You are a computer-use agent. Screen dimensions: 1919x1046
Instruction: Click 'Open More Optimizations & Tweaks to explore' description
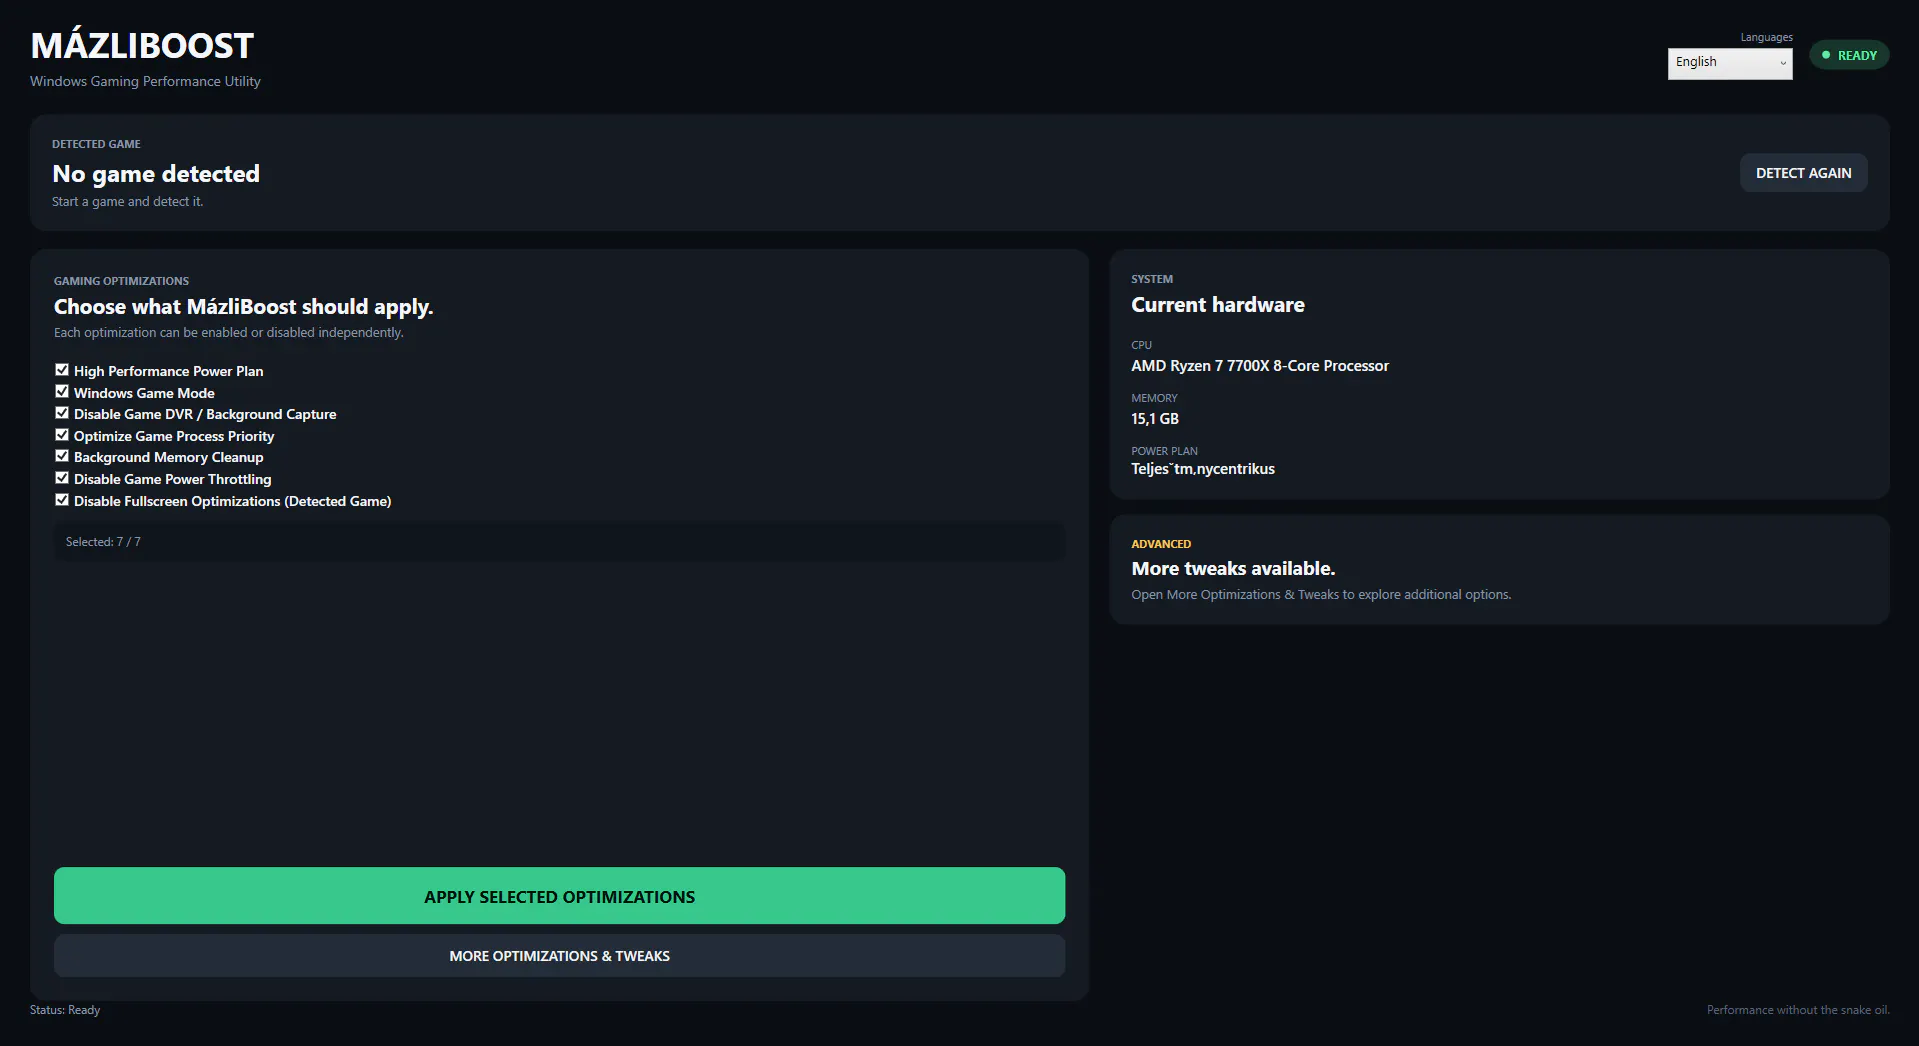coord(1321,594)
